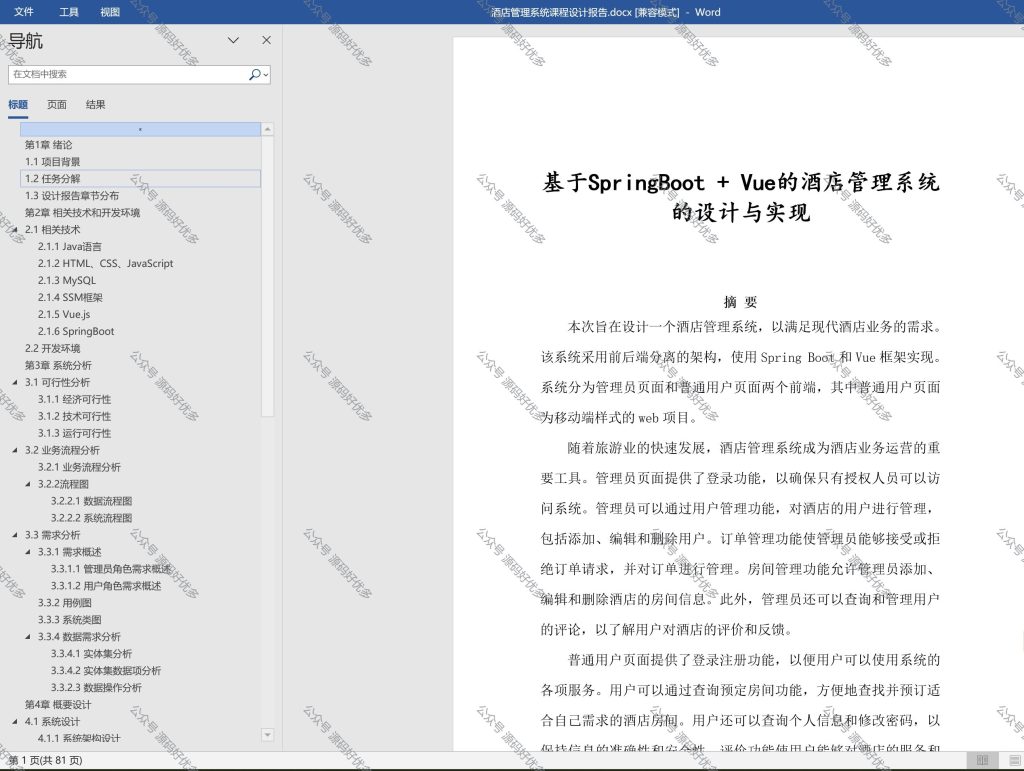Go to heading 3.1.1 经济可行性

(74, 400)
